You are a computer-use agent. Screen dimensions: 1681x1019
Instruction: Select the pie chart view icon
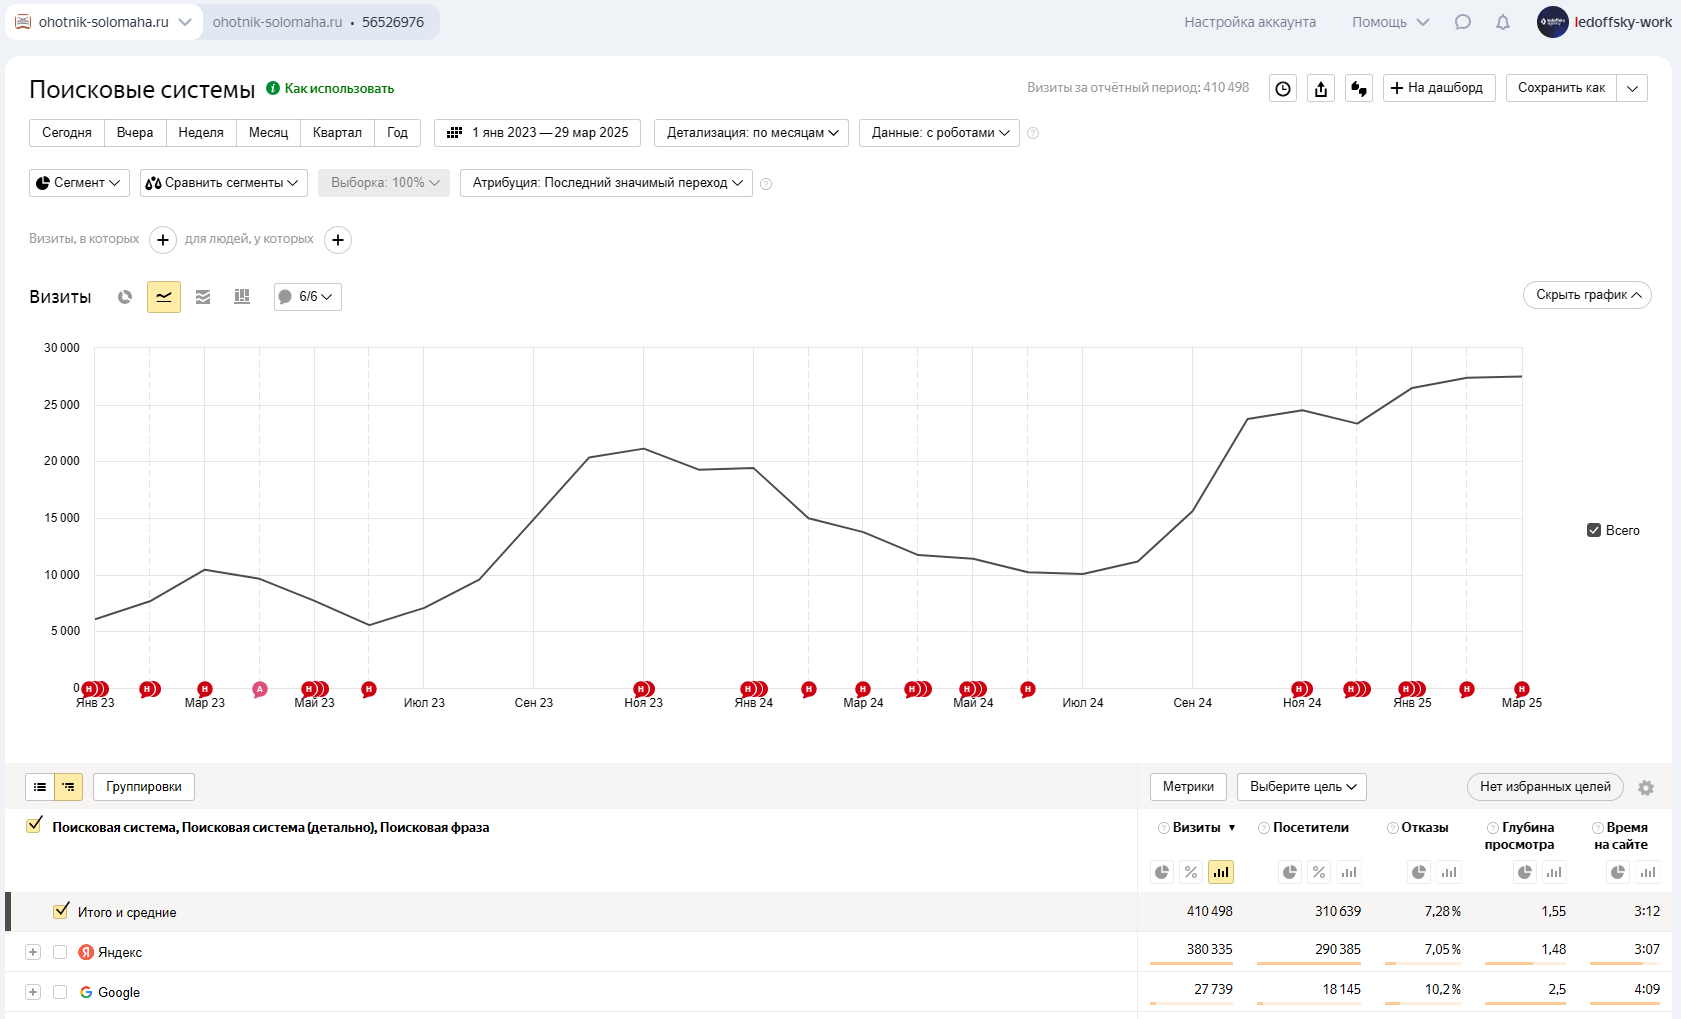tap(125, 297)
